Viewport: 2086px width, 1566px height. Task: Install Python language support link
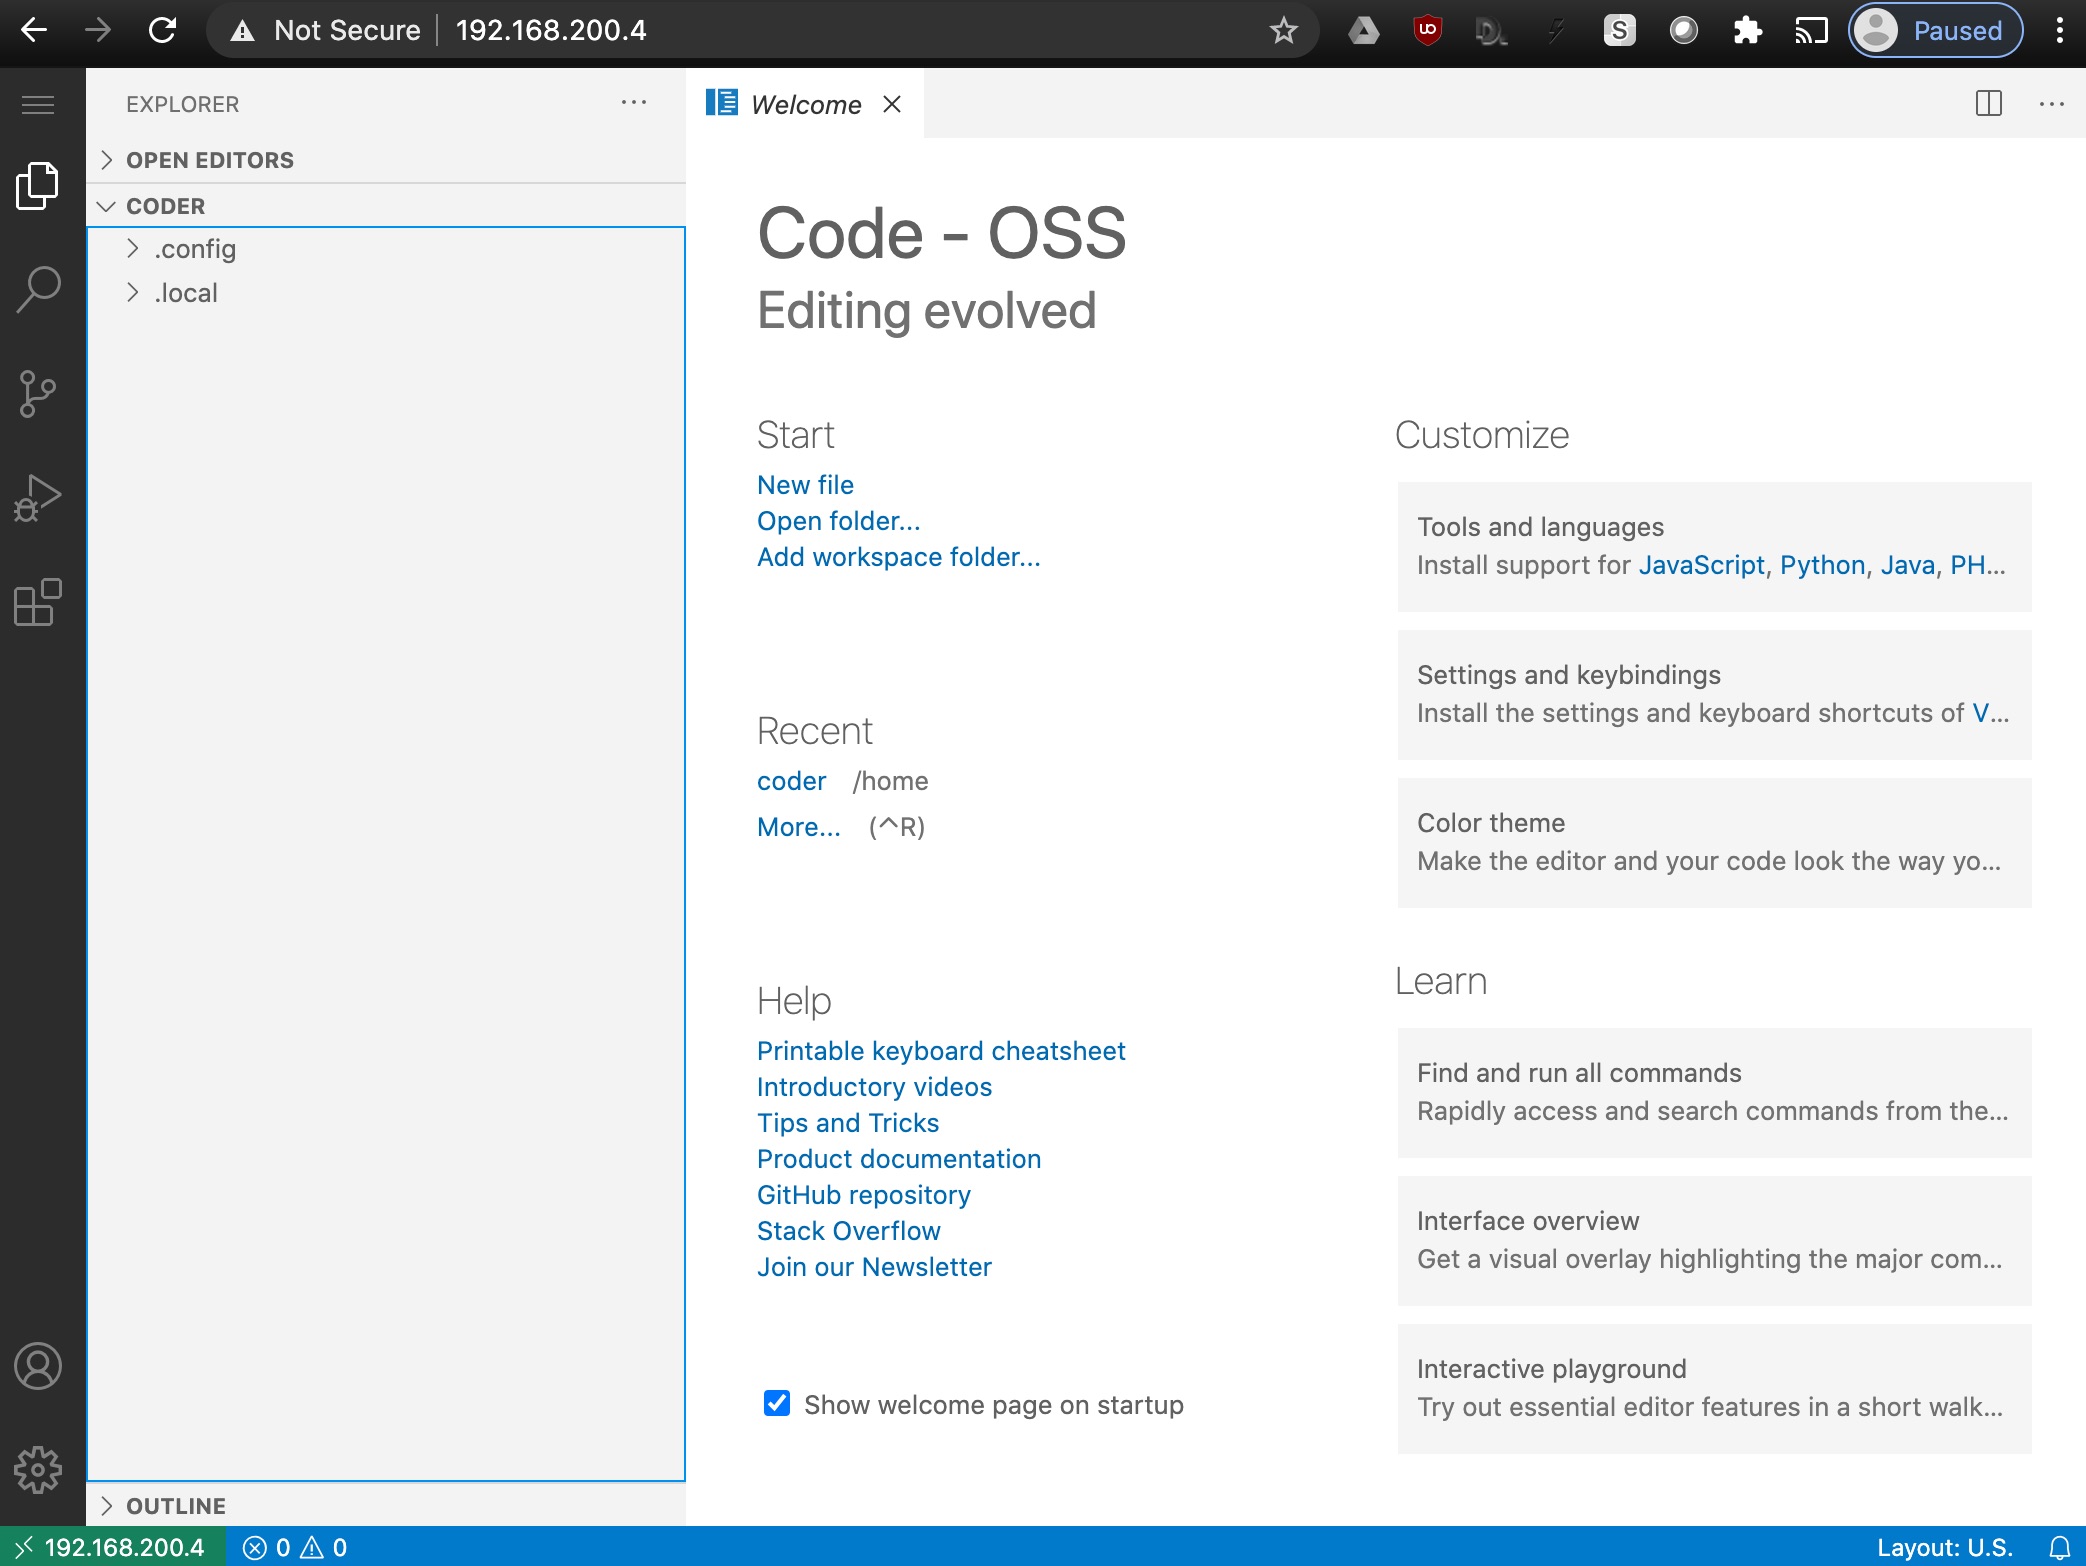pos(1822,565)
